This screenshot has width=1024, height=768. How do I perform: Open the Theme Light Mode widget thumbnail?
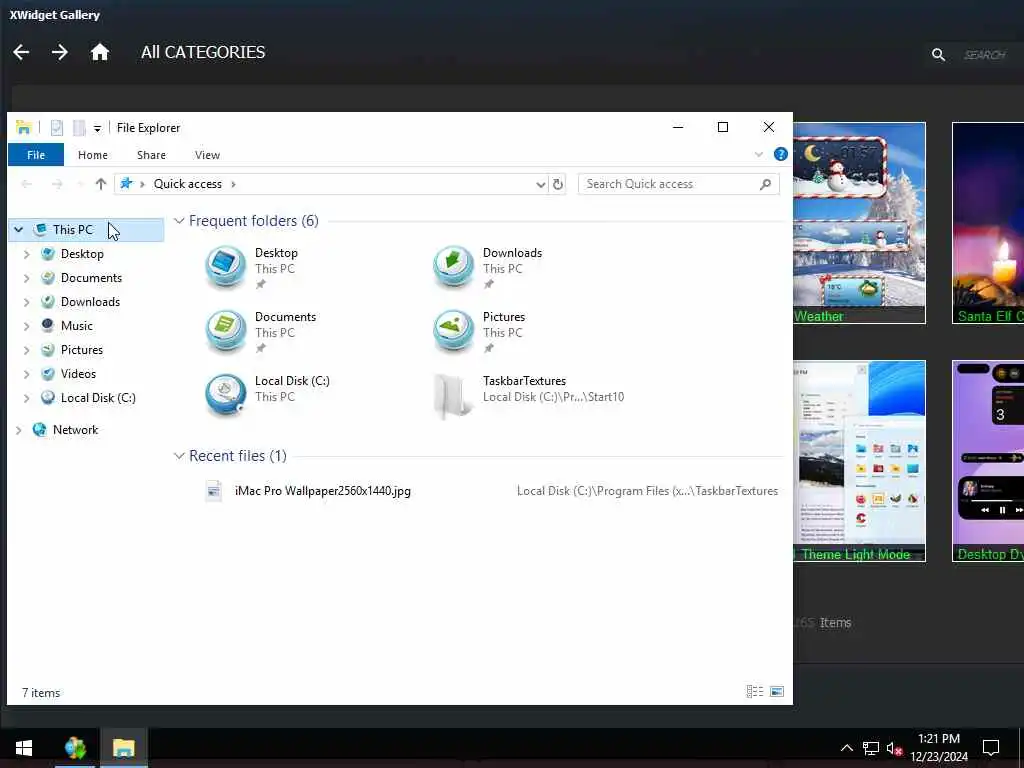click(859, 461)
